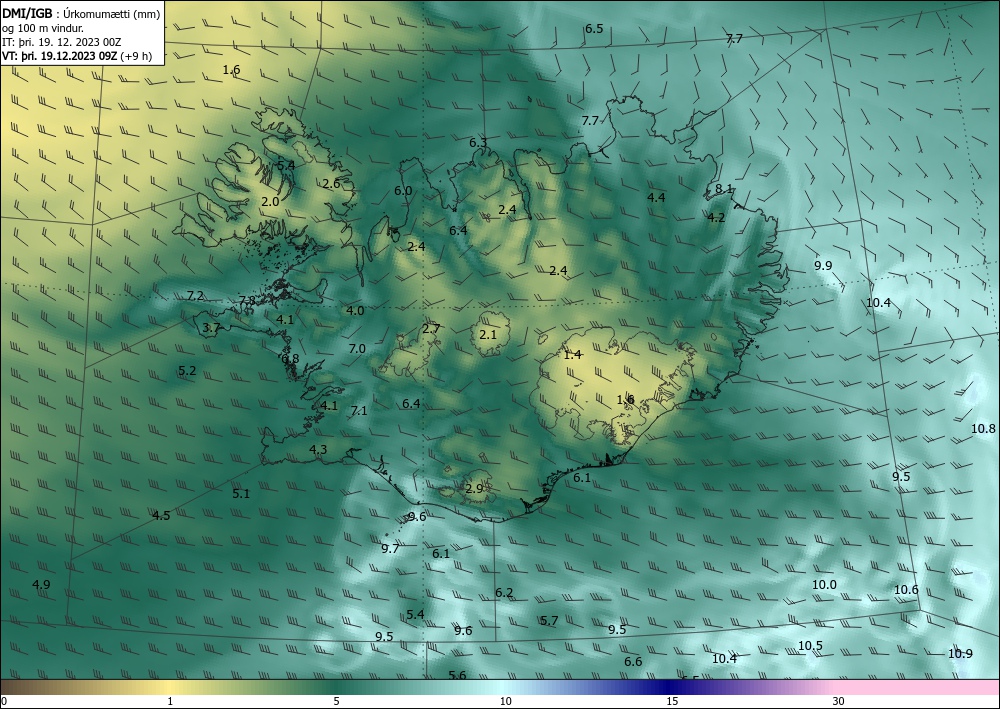Select the 5.2 value over the western sea
Viewport: 1000px width, 709px height.
(x=187, y=370)
